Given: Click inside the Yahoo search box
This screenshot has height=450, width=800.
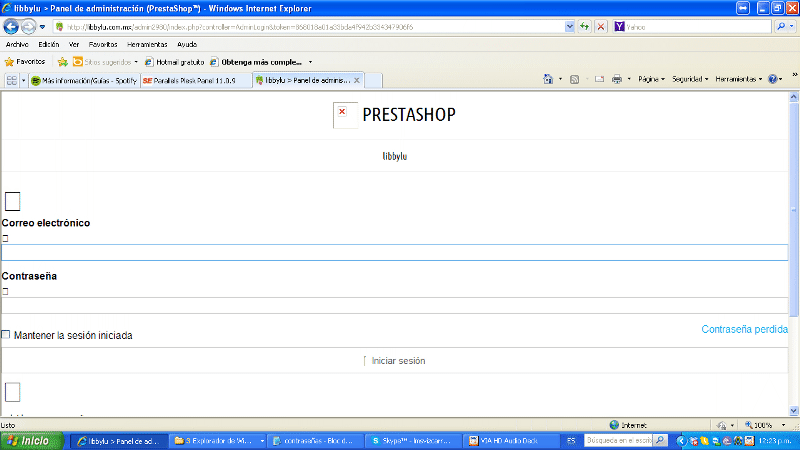Looking at the screenshot, I should (x=697, y=27).
